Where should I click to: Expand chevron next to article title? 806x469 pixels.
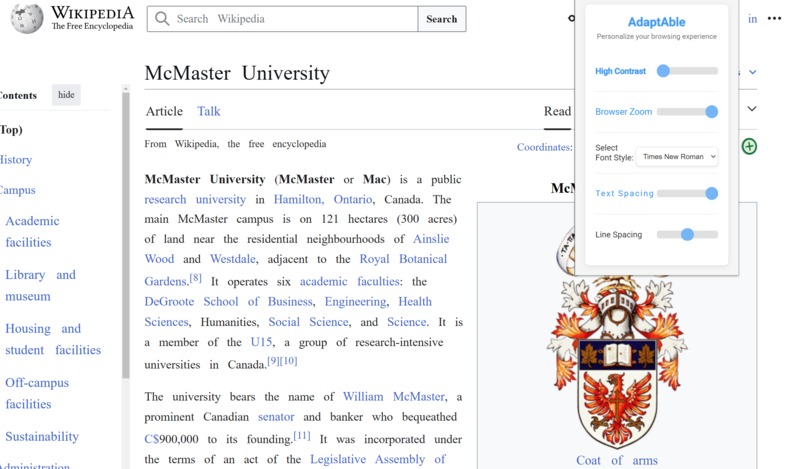(x=753, y=72)
